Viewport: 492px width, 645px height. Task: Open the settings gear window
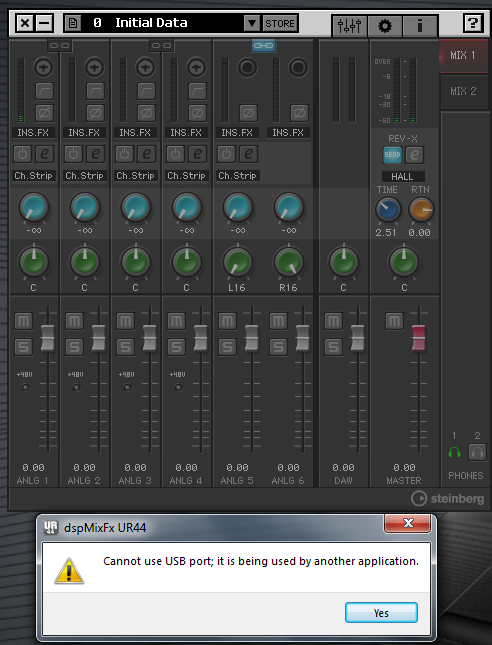[x=385, y=26]
